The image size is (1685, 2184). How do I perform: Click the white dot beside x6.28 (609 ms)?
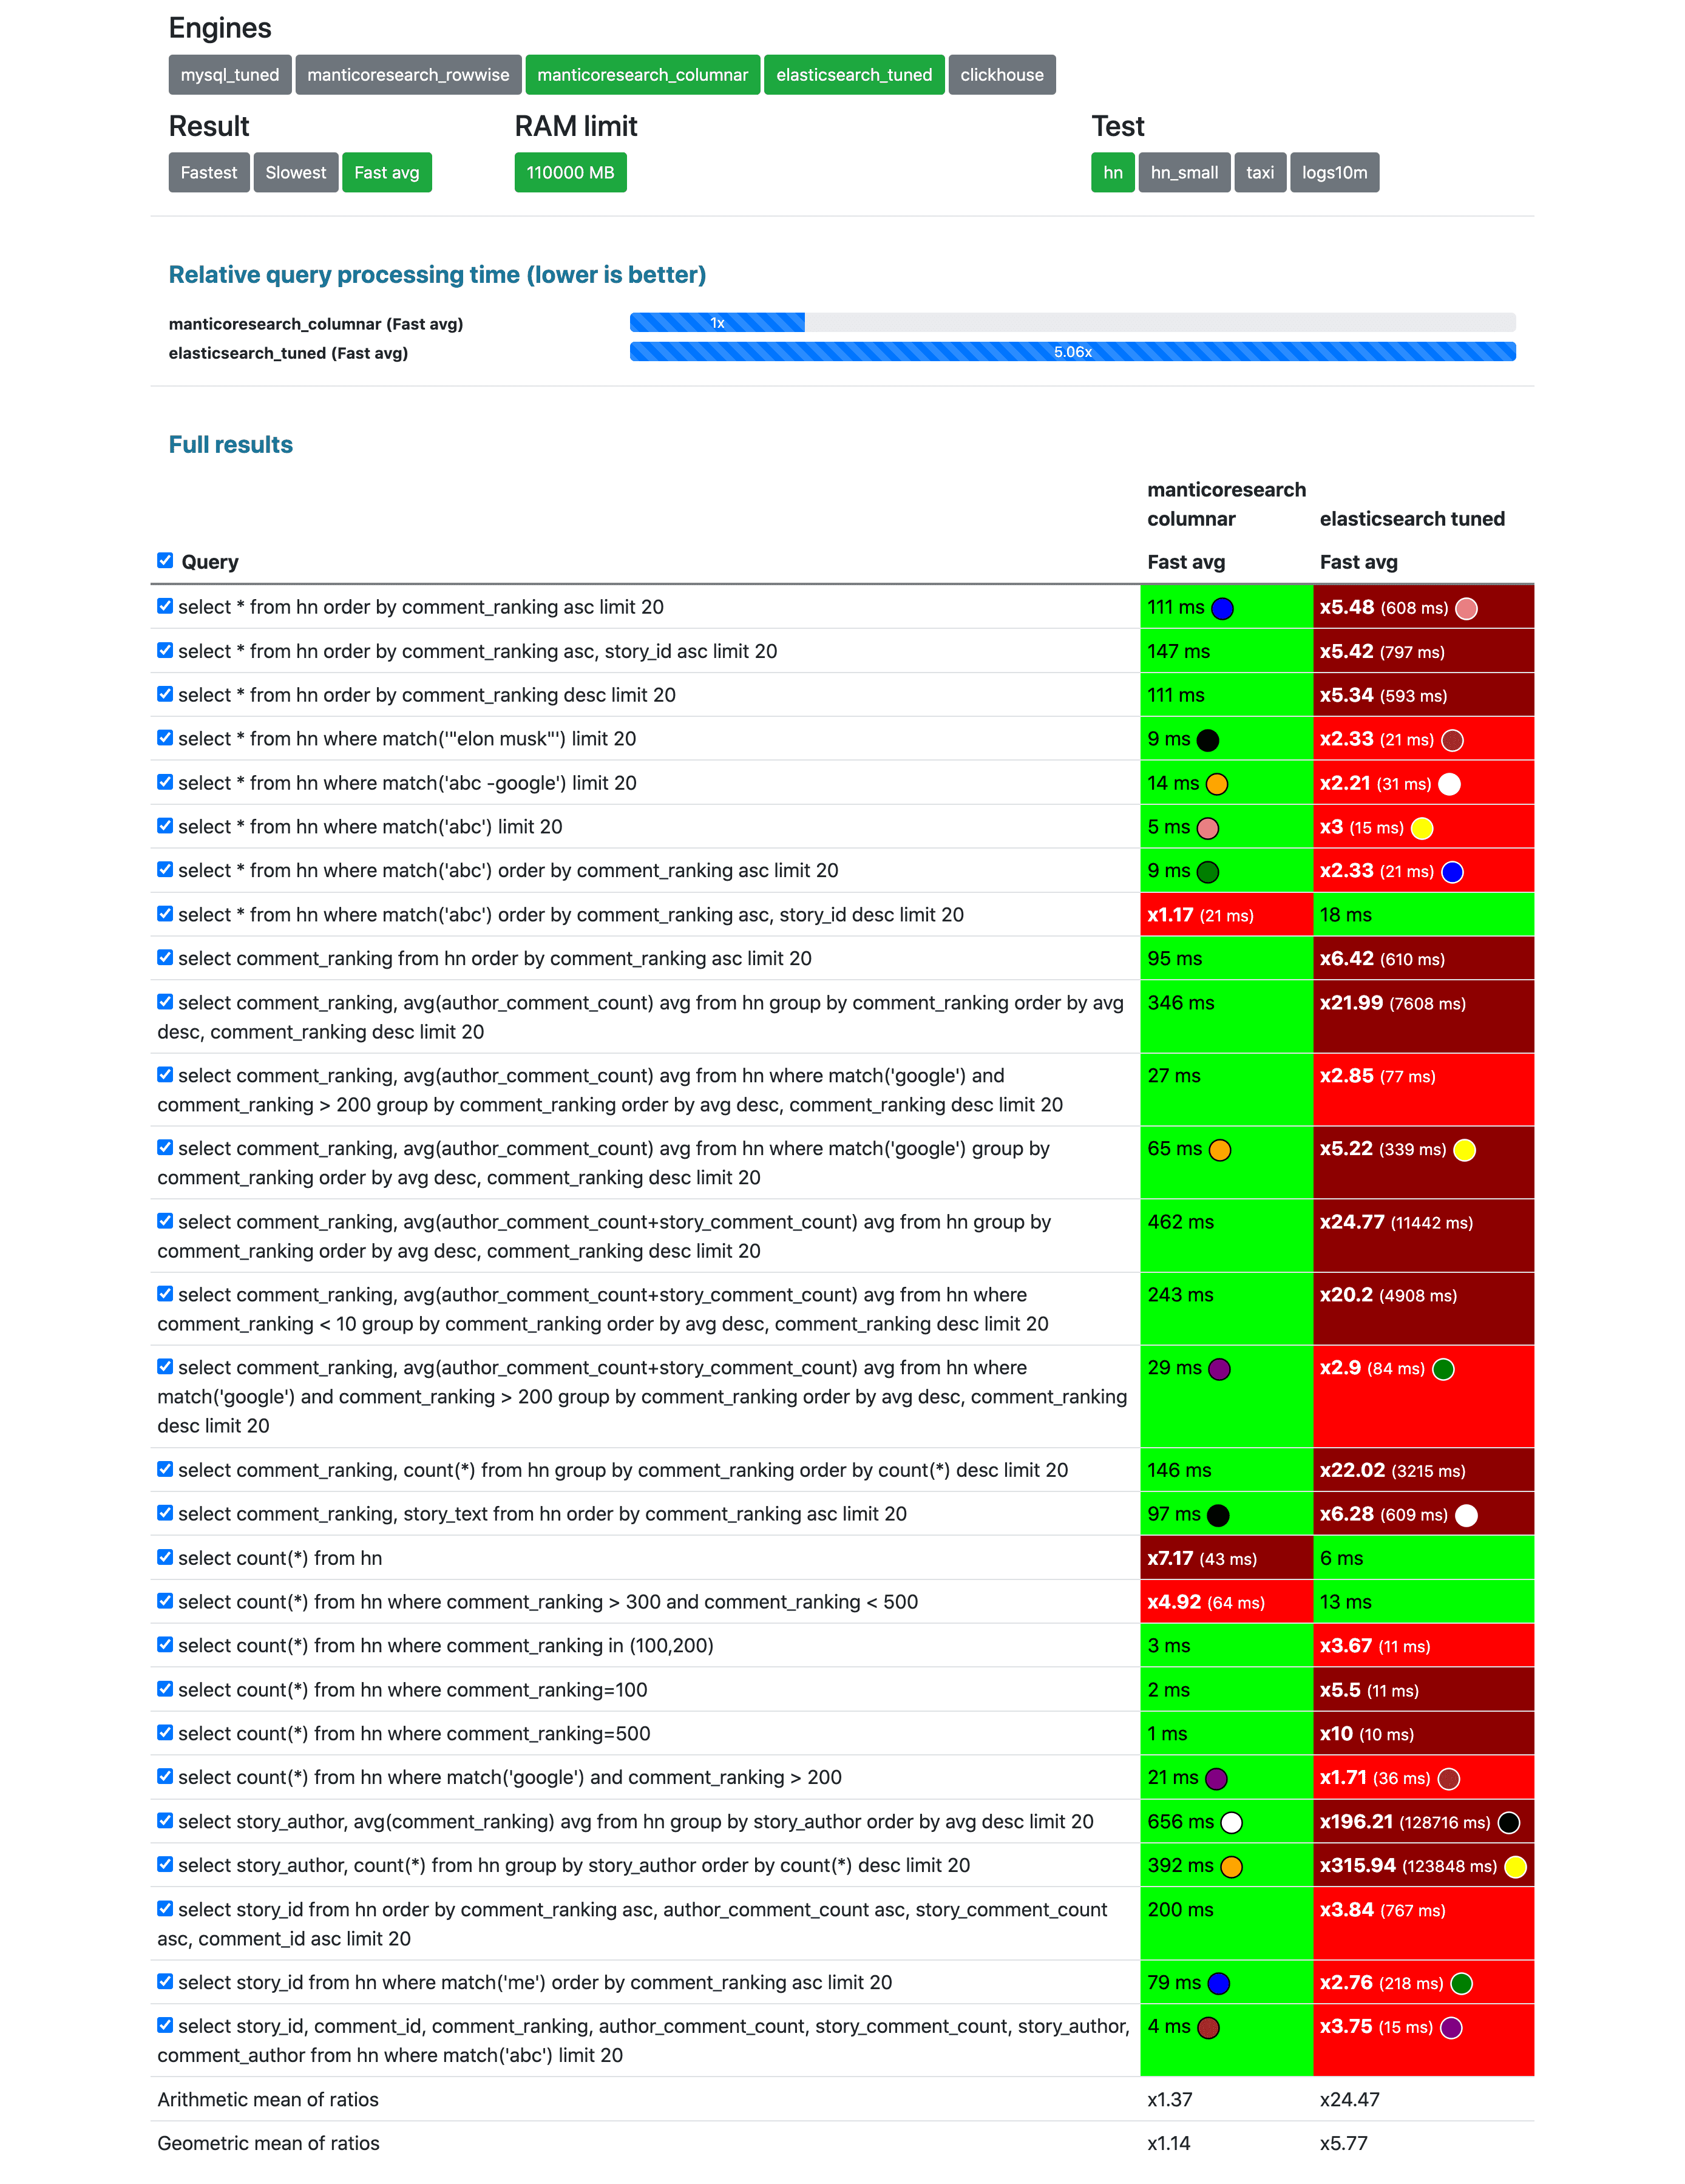click(x=1466, y=1515)
